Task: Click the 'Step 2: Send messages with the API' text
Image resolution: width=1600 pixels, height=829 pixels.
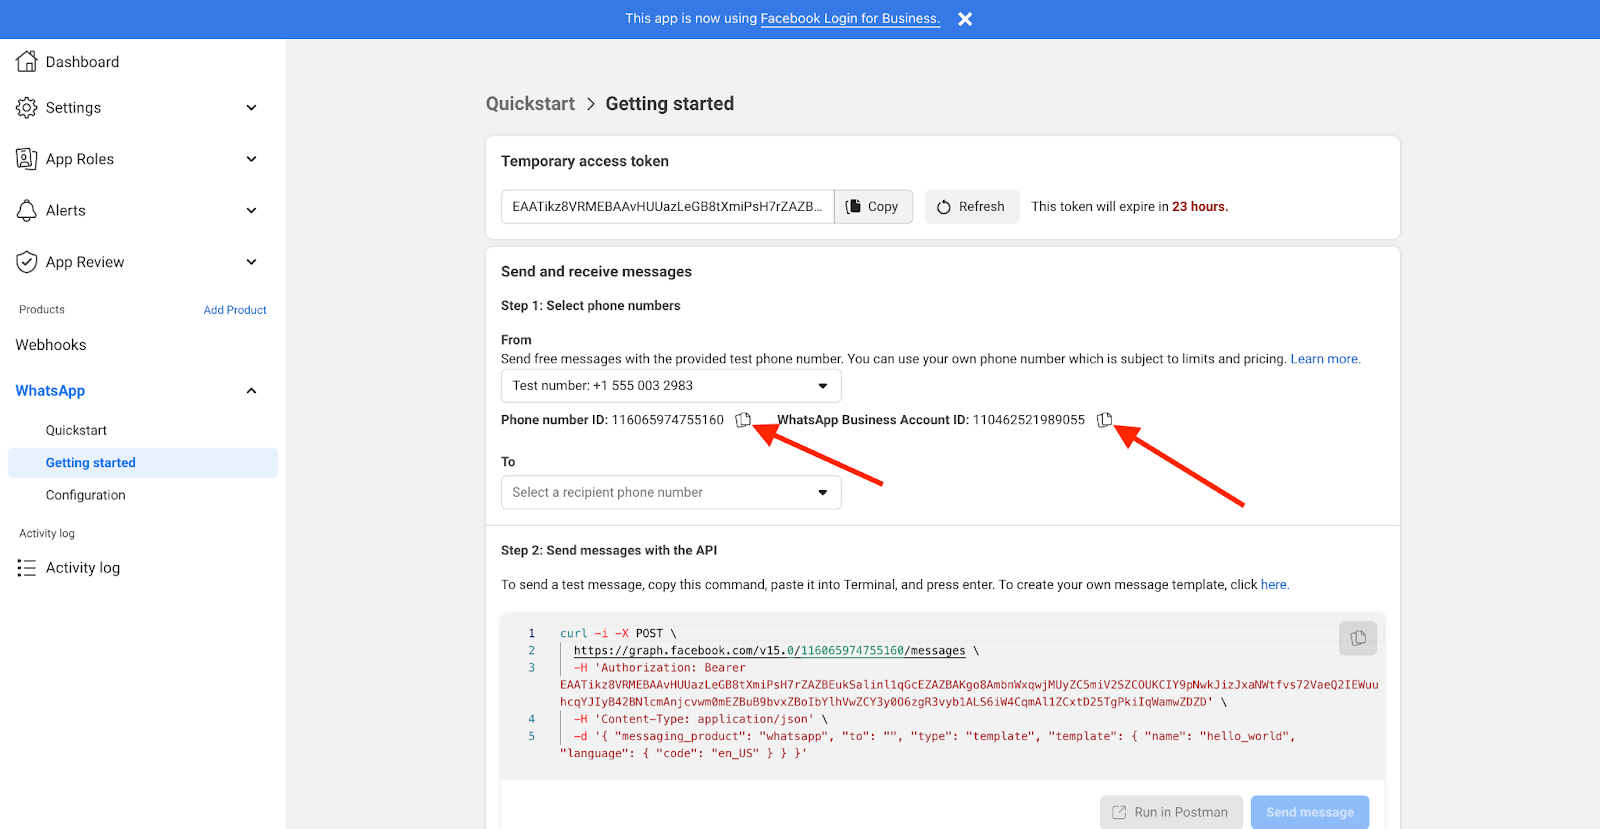Action: (x=609, y=551)
